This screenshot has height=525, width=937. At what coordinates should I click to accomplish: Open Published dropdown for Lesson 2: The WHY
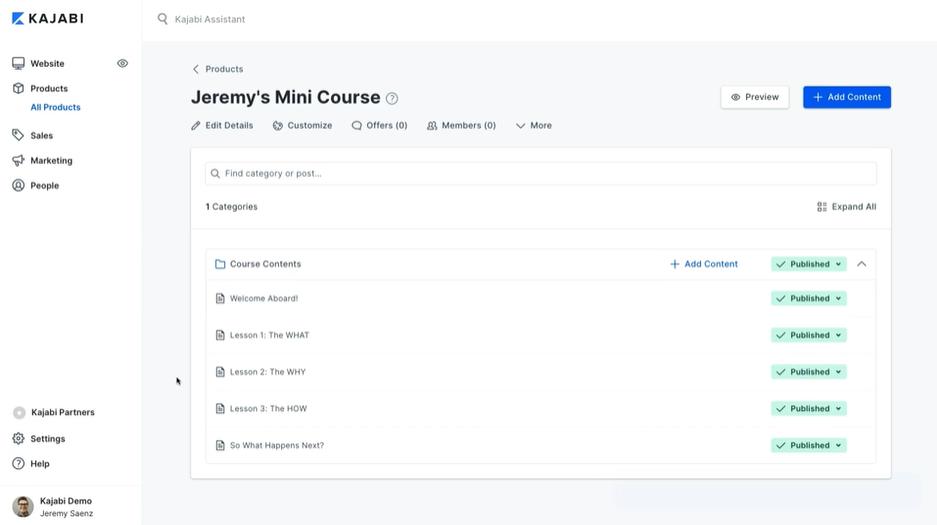point(808,372)
